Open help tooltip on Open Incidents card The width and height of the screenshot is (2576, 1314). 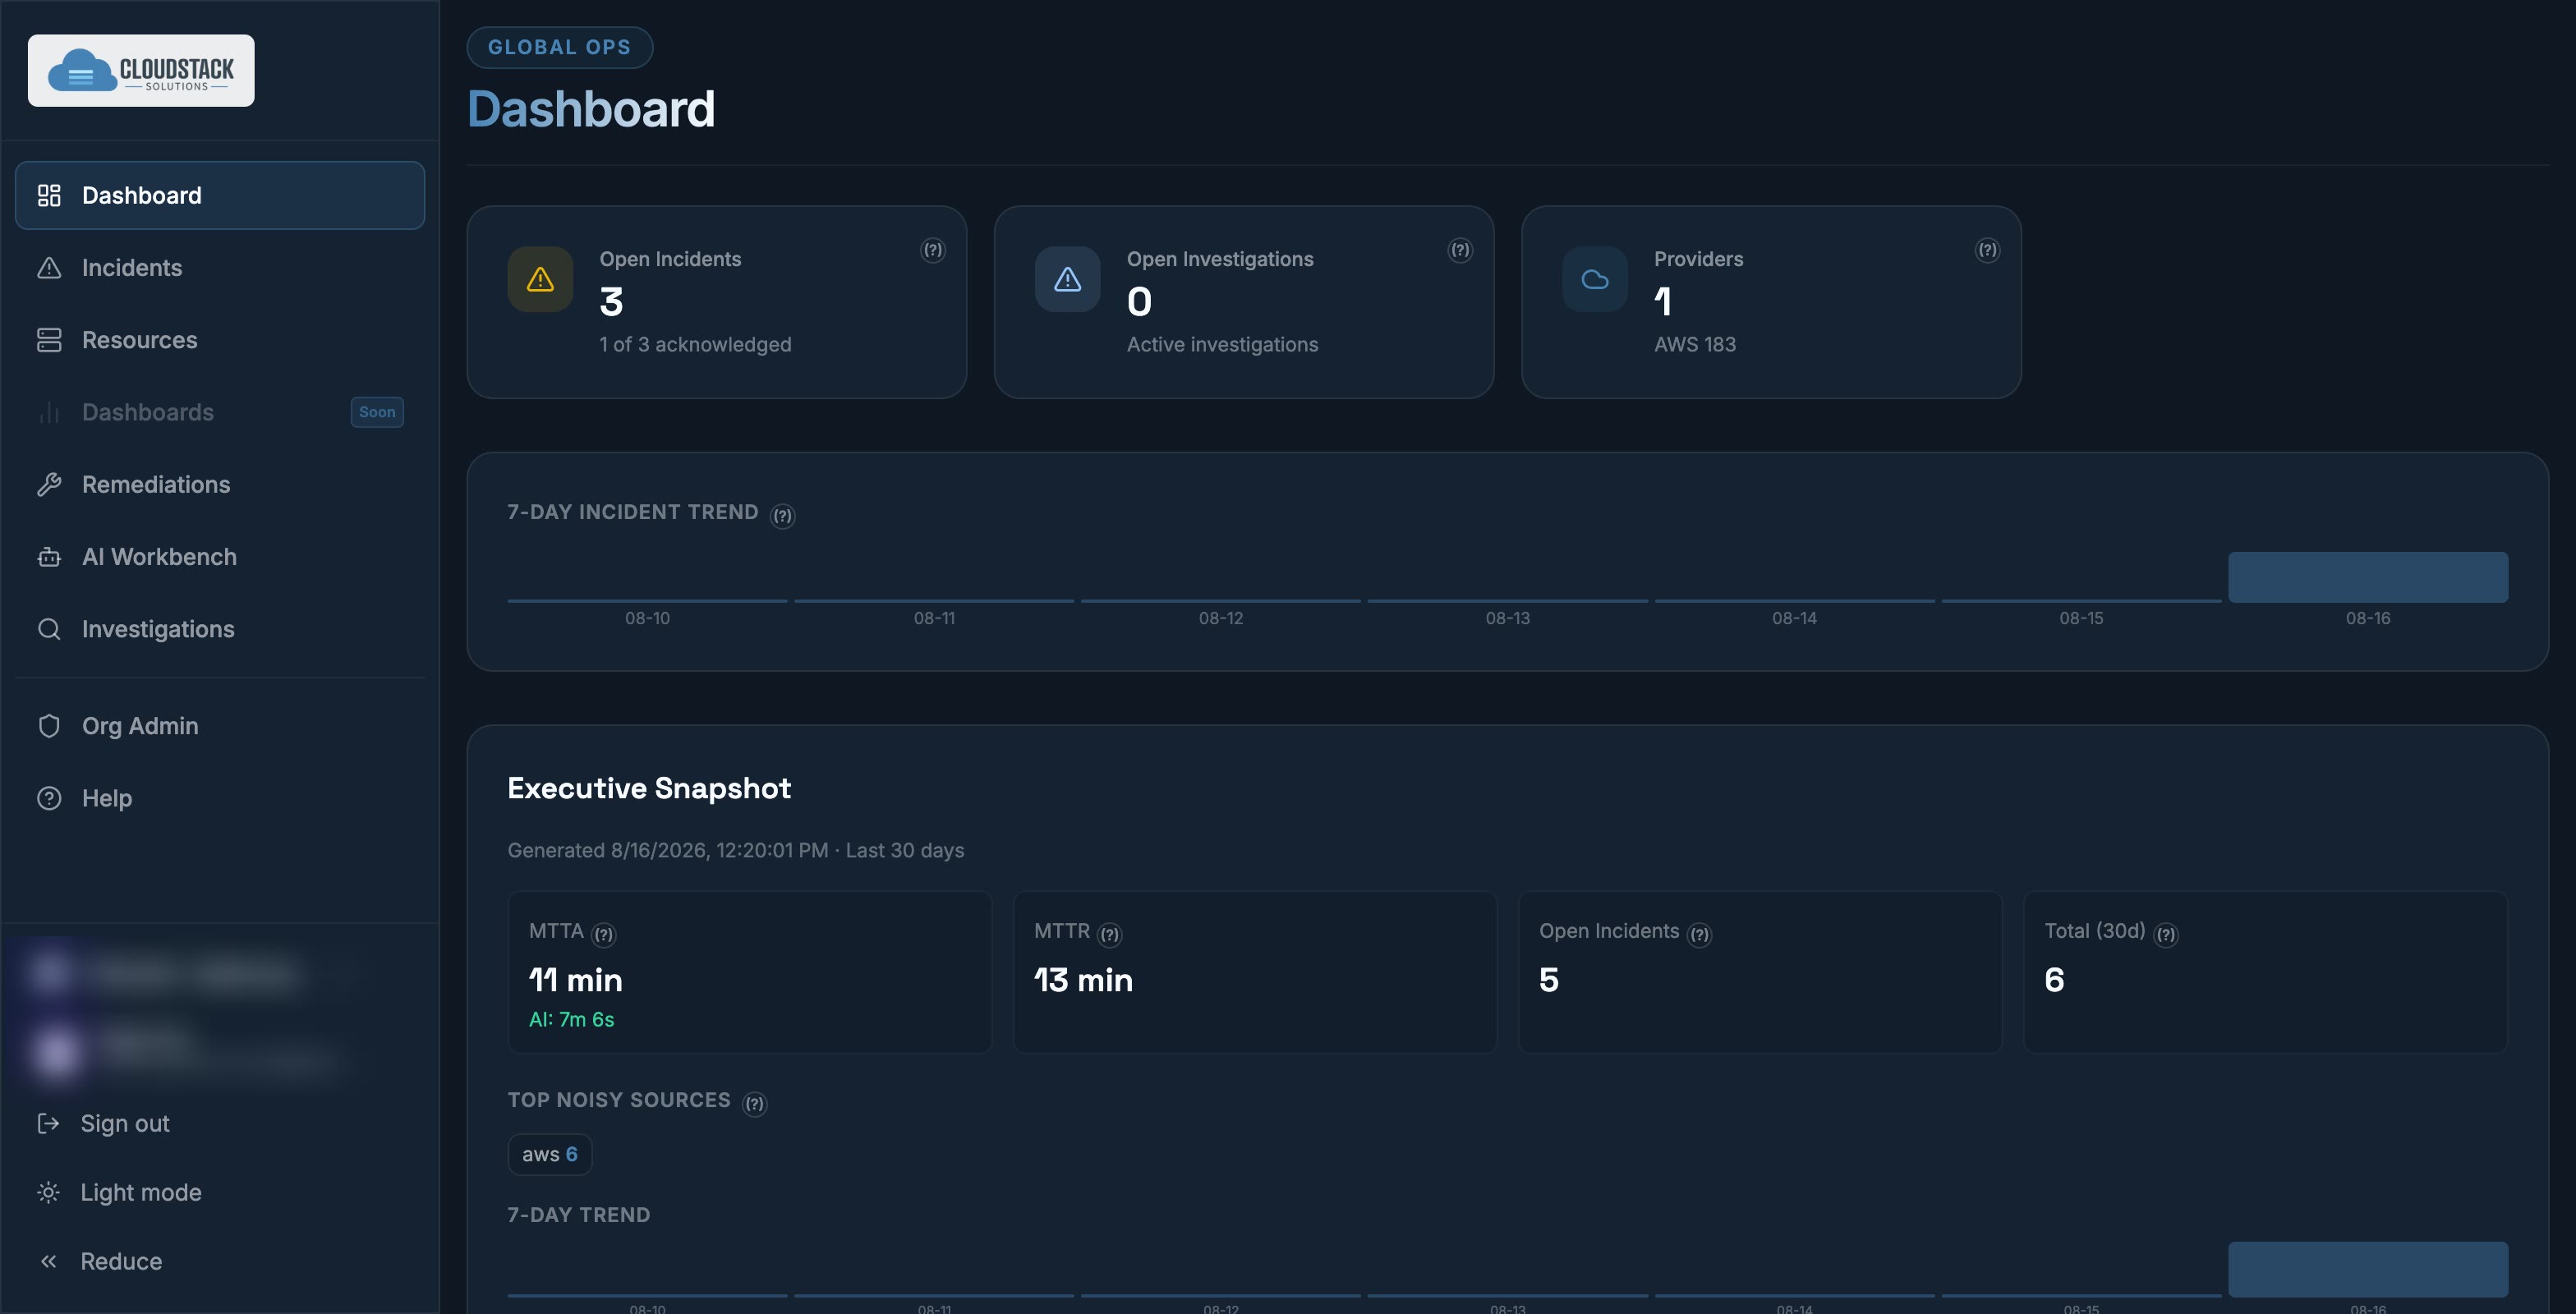(x=933, y=250)
